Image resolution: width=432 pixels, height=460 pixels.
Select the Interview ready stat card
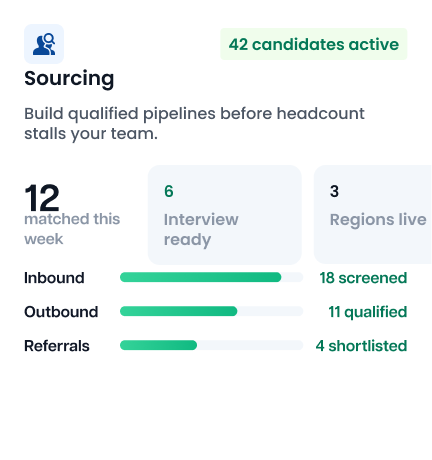(225, 215)
